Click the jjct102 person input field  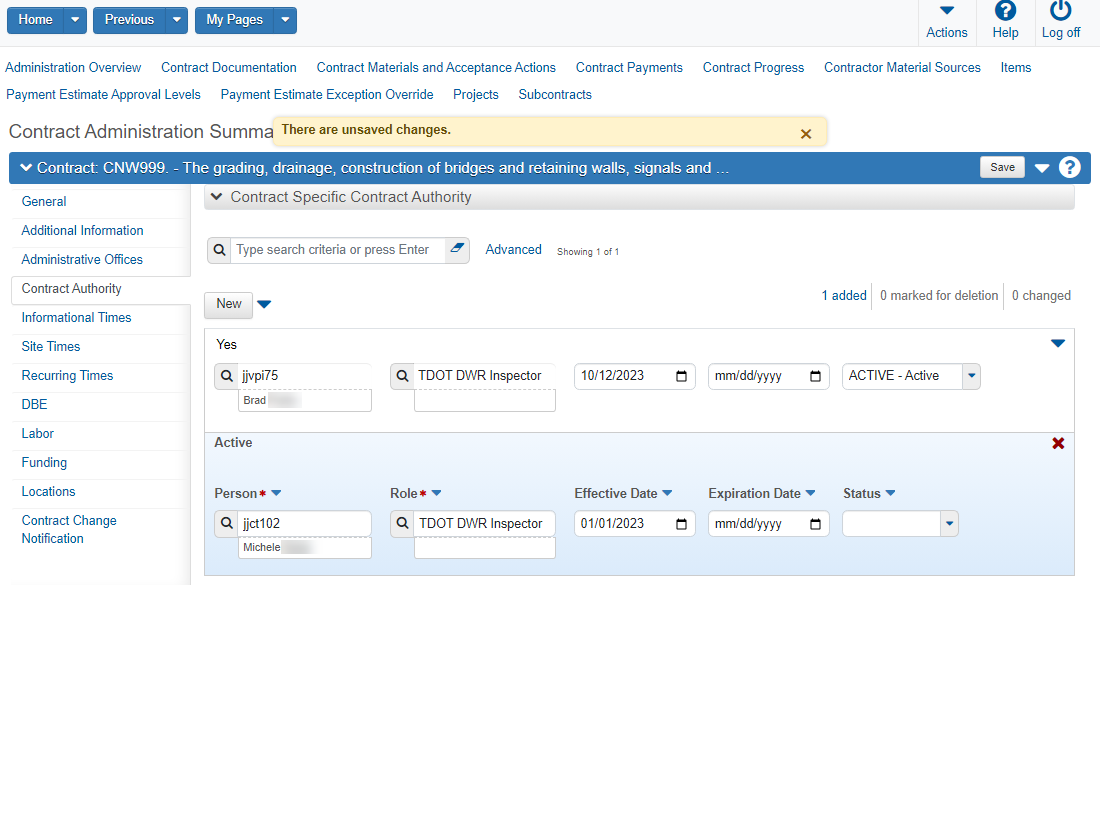pyautogui.click(x=304, y=524)
